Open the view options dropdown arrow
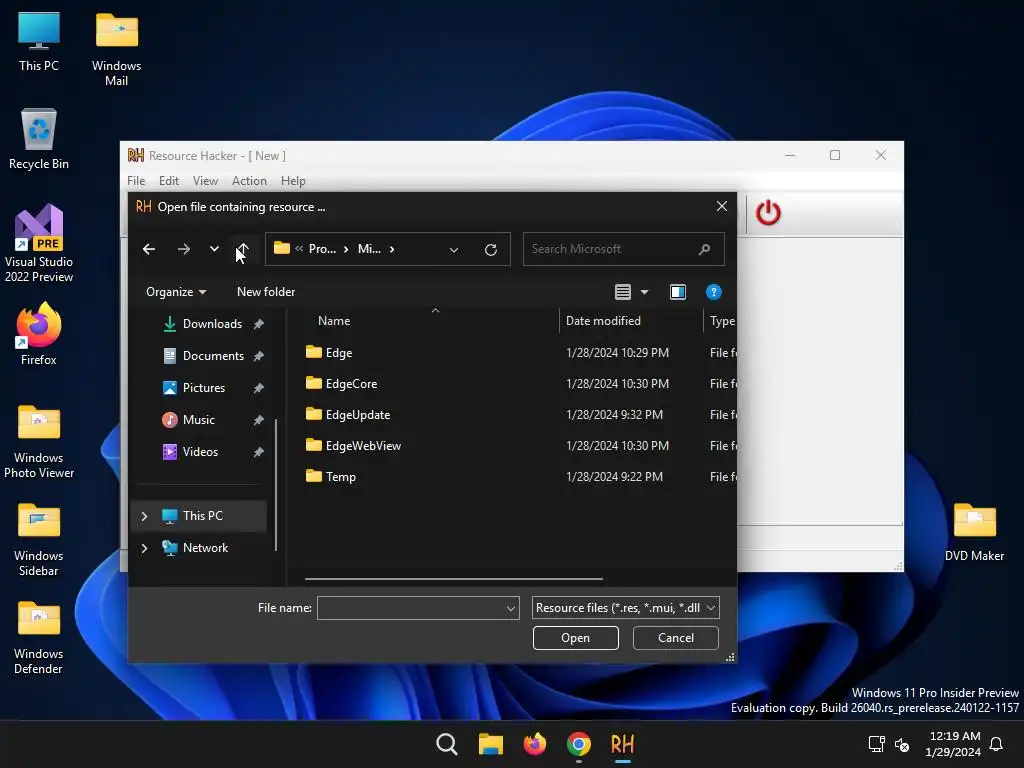 [x=645, y=292]
